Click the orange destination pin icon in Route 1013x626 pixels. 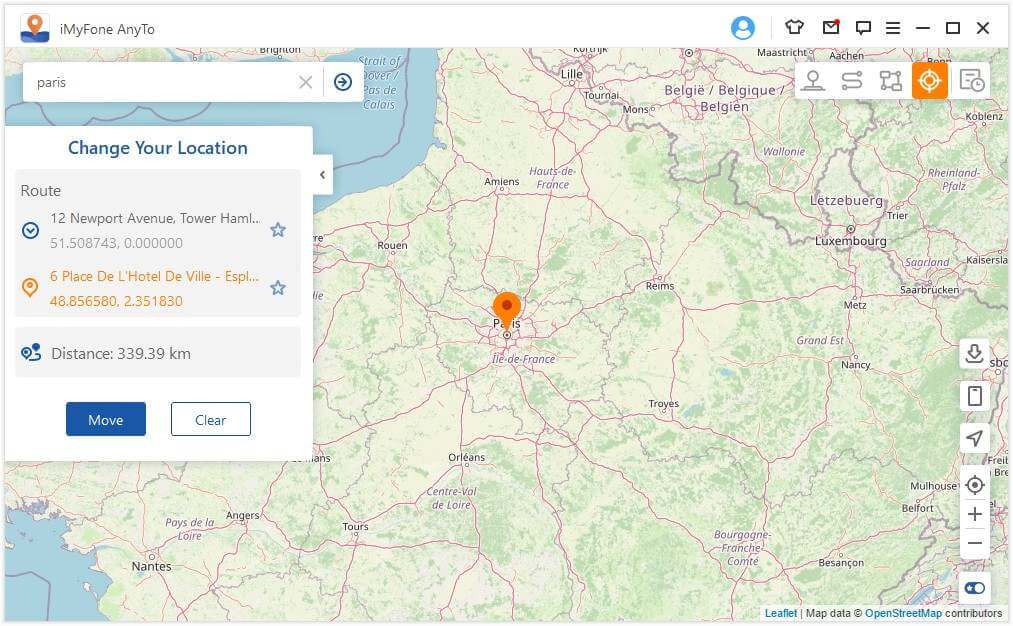[x=30, y=287]
